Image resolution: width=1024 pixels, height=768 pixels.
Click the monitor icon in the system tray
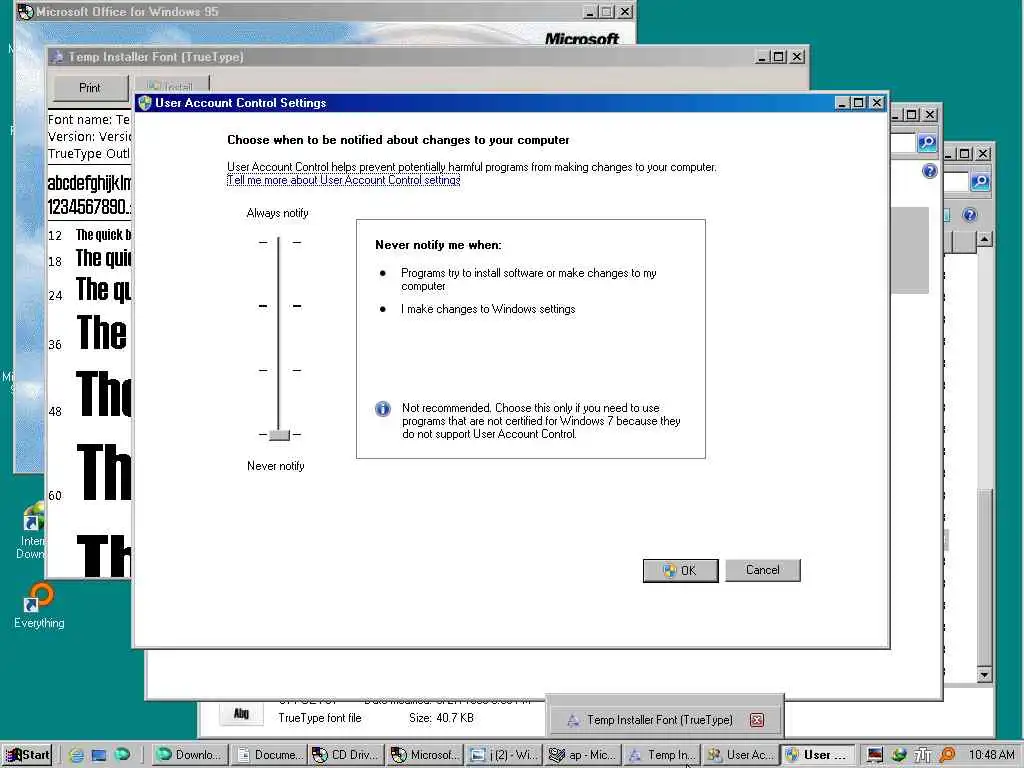[875, 755]
